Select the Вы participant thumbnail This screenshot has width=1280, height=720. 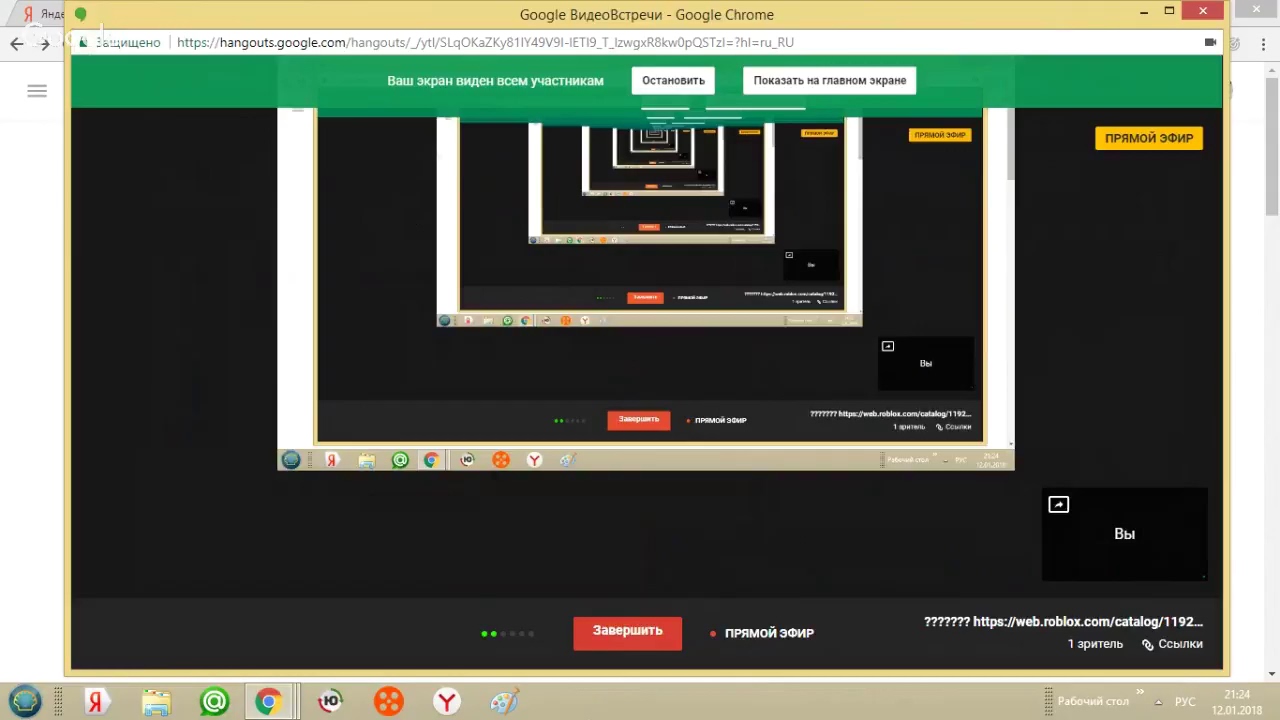pyautogui.click(x=1124, y=534)
